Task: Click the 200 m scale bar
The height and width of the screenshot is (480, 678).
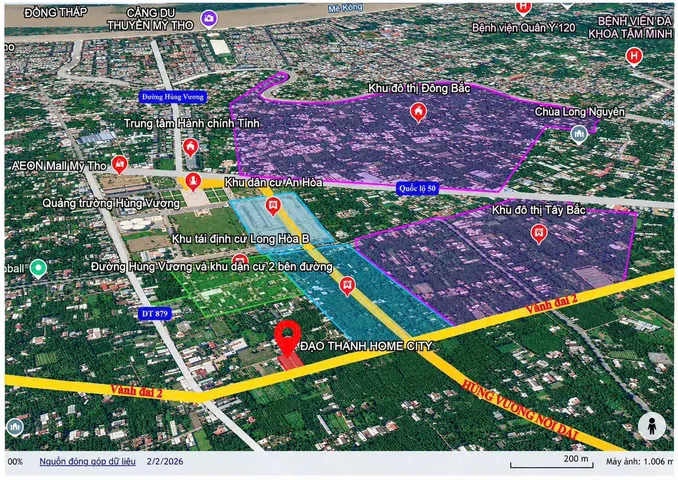Action: 551,462
